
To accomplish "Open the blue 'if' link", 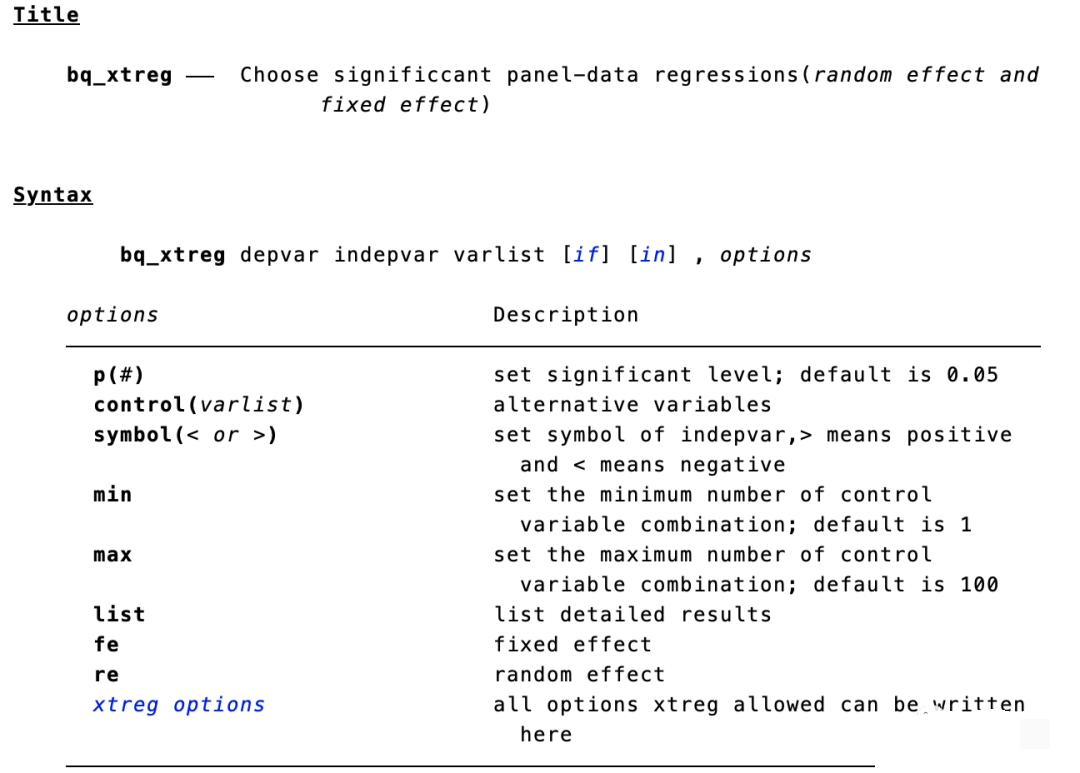I will [x=586, y=255].
